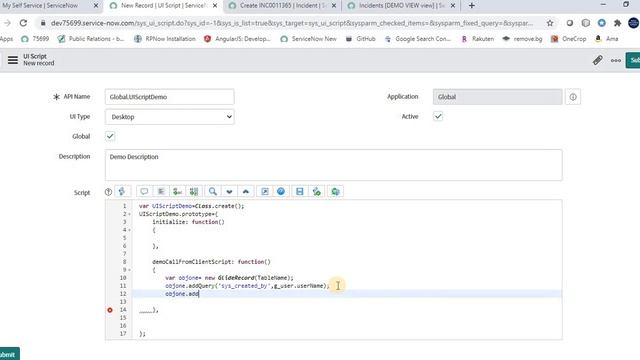Image resolution: width=640 pixels, height=360 pixels.
Task: Toggle the syntax editor macros icon
Action: pos(122,191)
